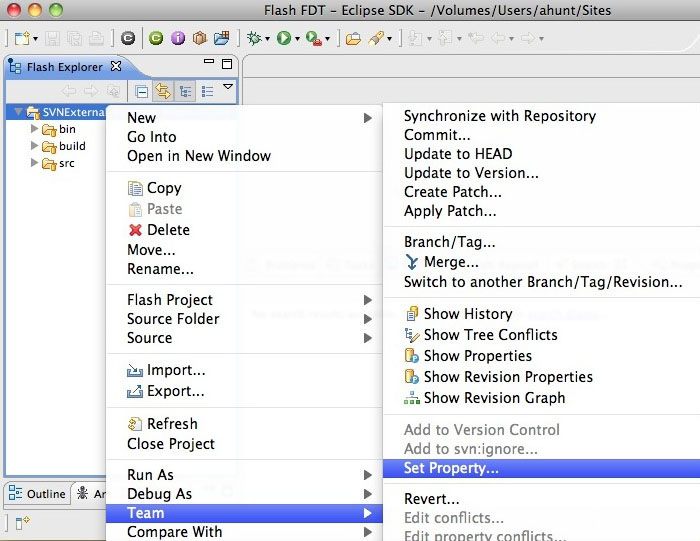Click the purple New Interface I icon
The height and width of the screenshot is (541, 700).
click(x=178, y=38)
